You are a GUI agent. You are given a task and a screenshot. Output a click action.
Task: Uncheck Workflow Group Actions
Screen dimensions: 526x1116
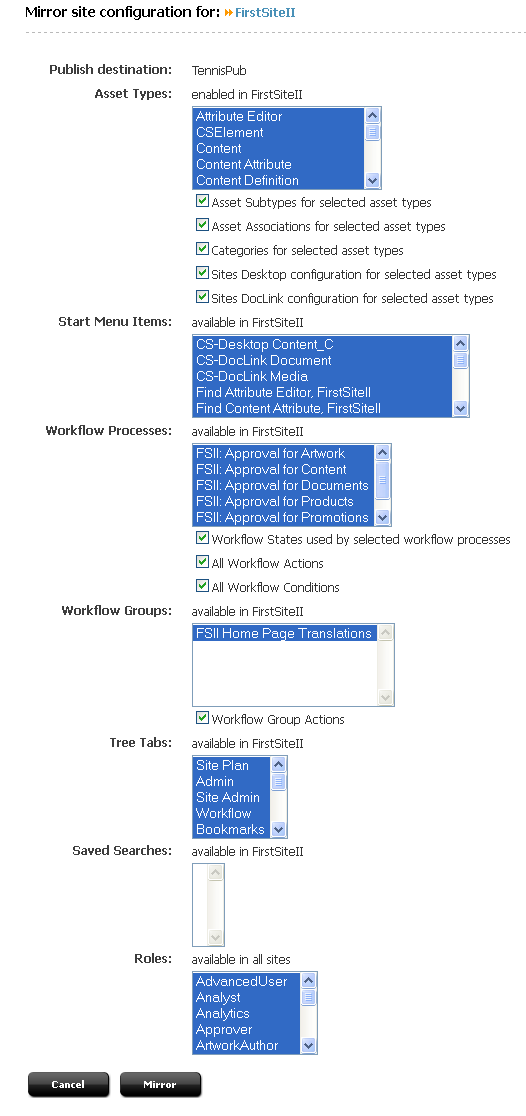202,718
